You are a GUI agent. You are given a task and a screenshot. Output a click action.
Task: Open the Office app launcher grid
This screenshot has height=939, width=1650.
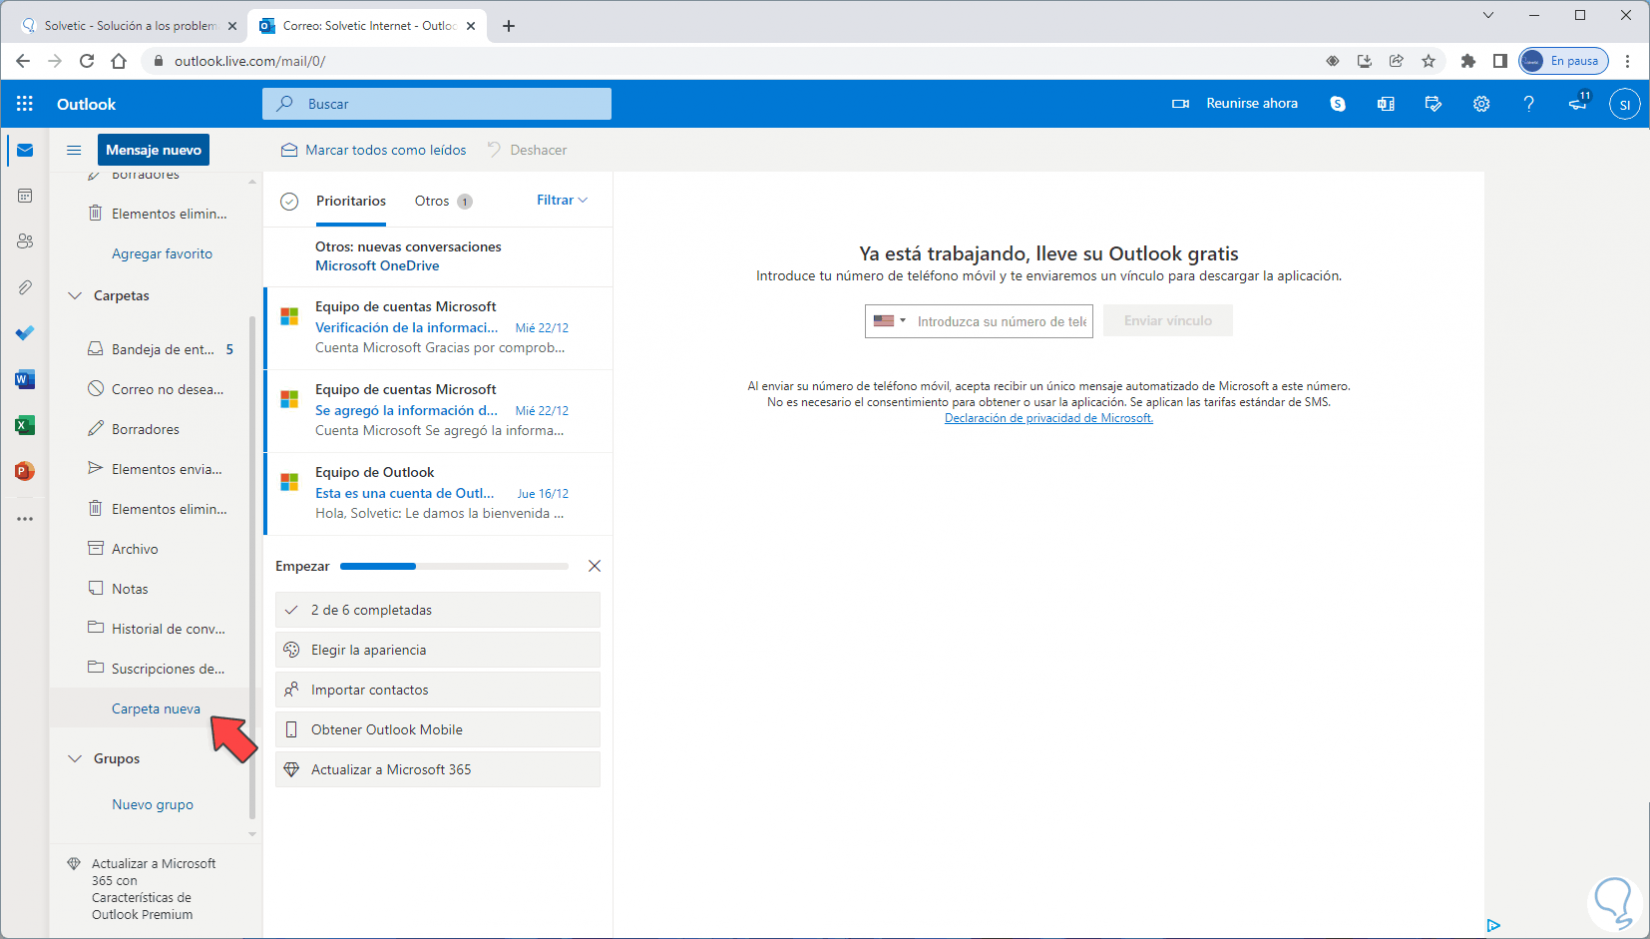tap(25, 104)
